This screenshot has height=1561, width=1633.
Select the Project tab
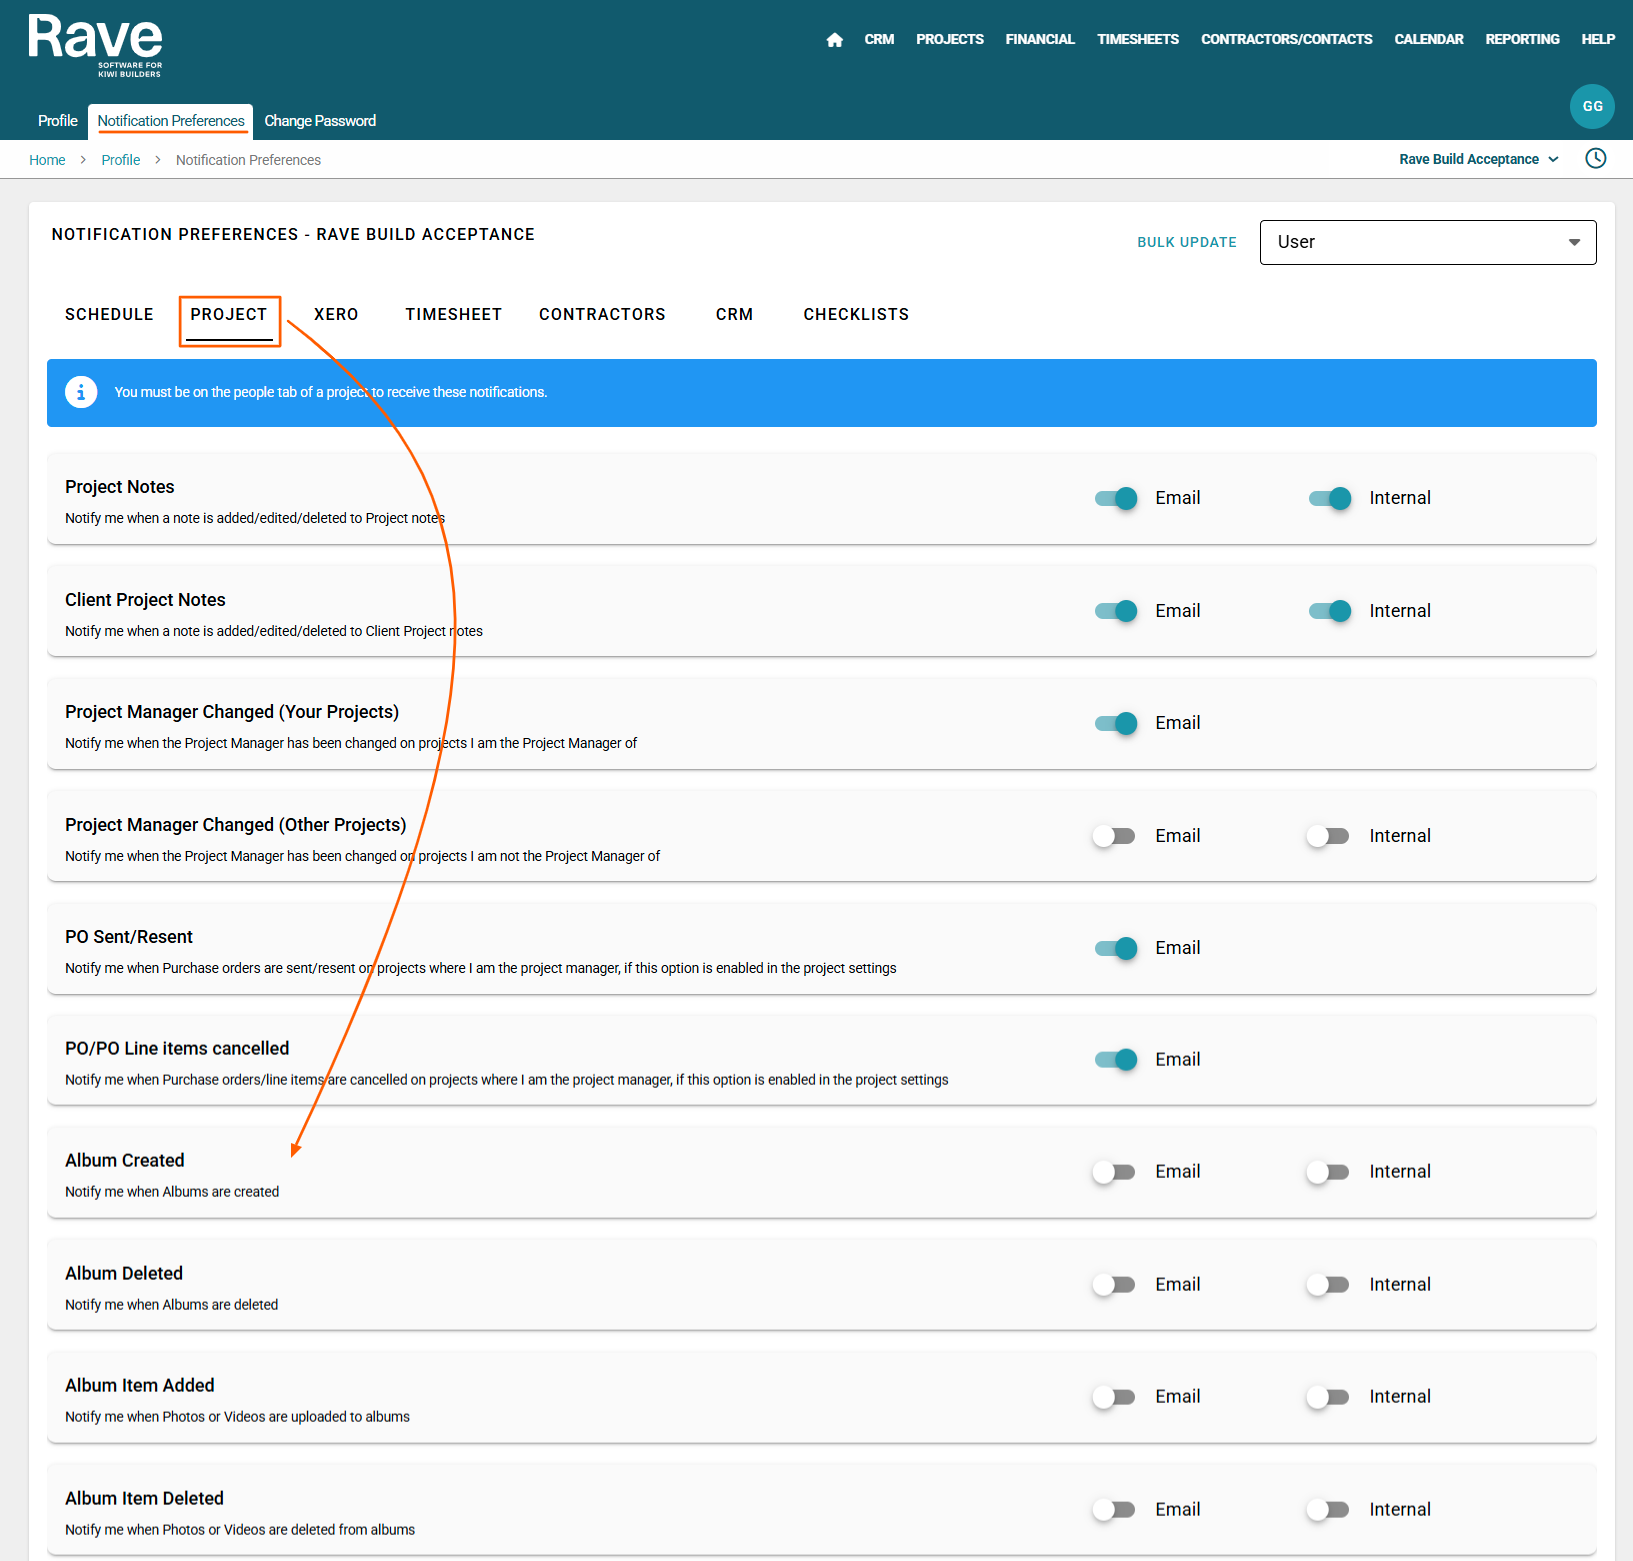[x=229, y=314]
